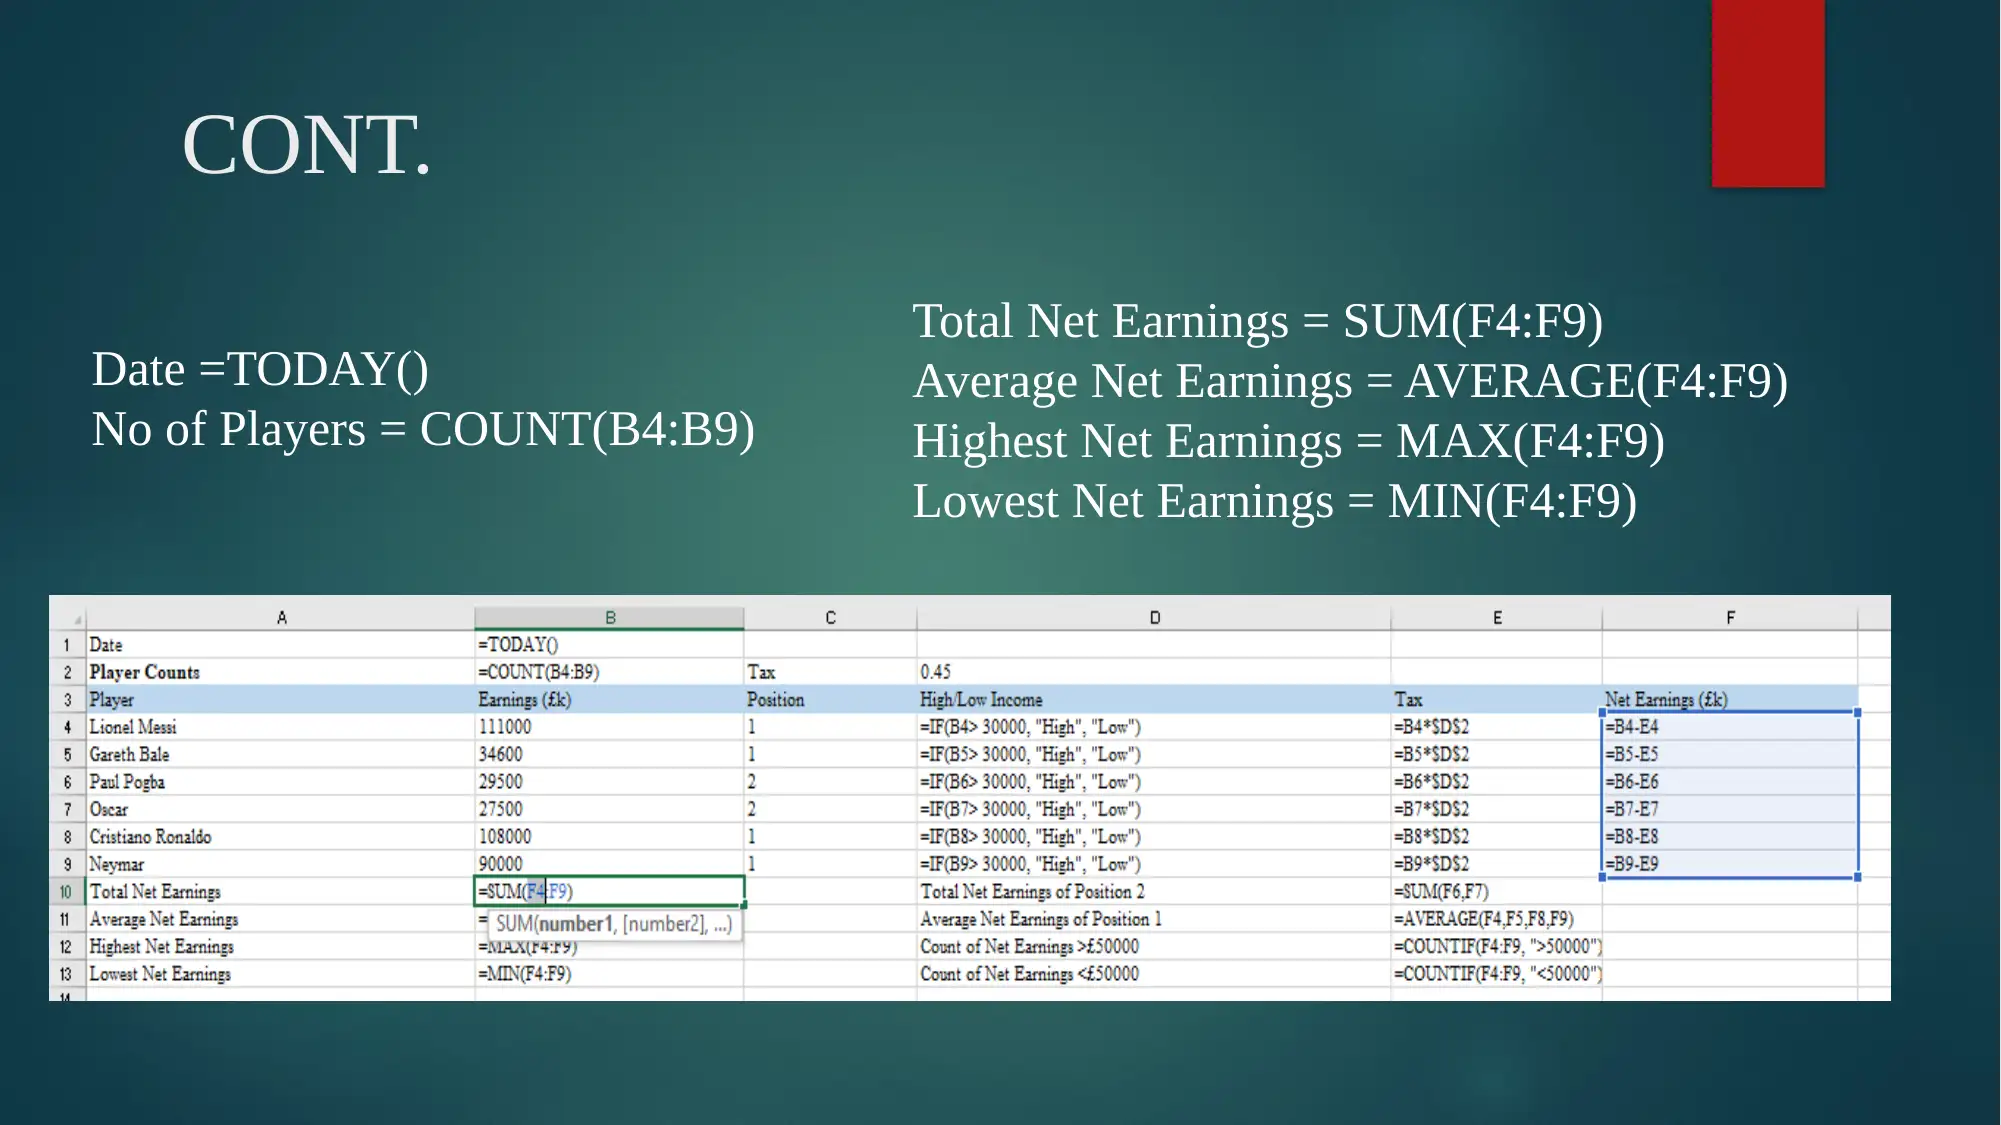Click tax formula =B4*$D$2

tap(1496, 727)
